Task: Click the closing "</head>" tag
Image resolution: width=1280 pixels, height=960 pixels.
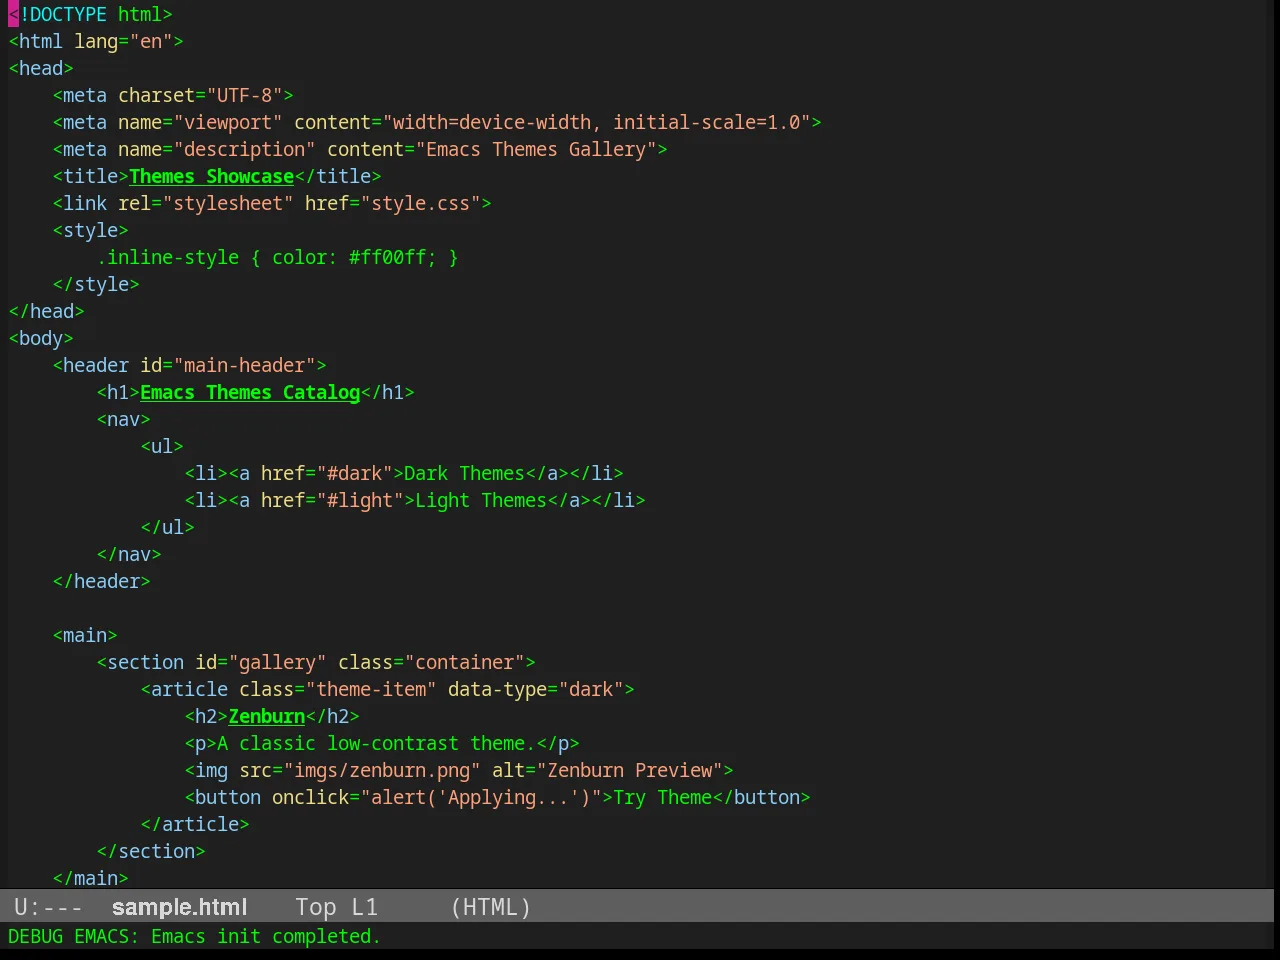Action: [x=47, y=311]
